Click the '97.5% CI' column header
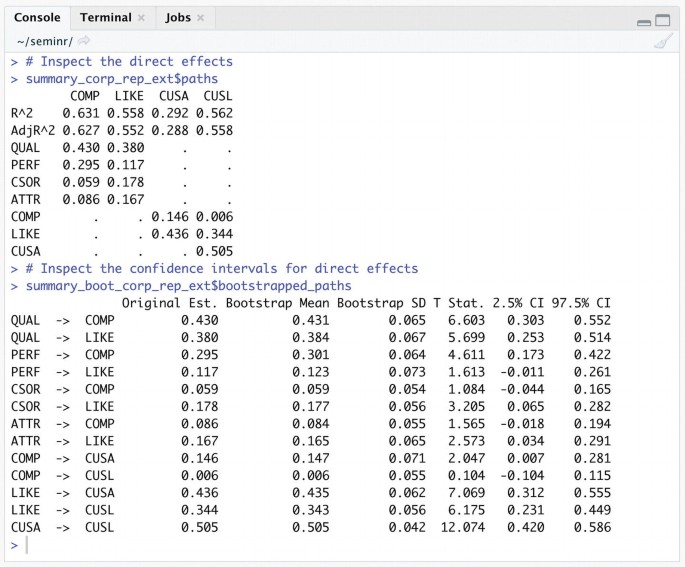Screen dimensions: 685x567 [581, 303]
